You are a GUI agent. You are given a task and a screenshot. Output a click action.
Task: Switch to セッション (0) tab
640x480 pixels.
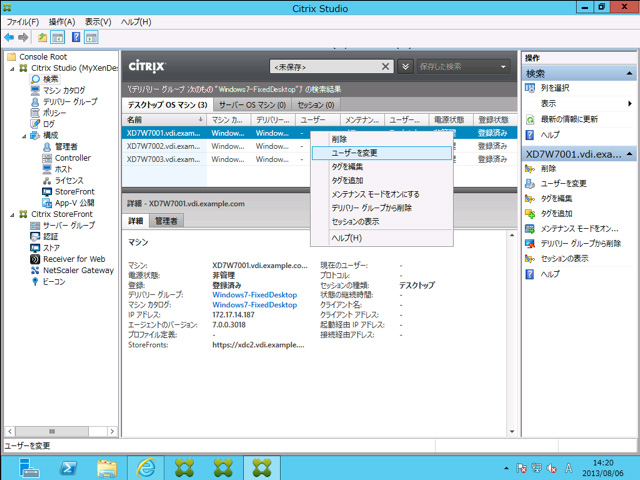[x=316, y=105]
